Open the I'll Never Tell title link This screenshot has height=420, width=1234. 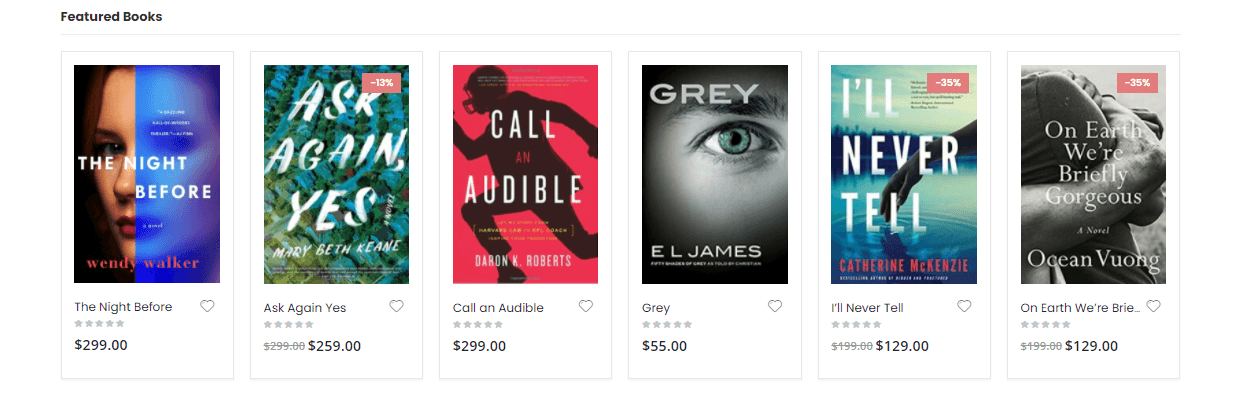pyautogui.click(x=867, y=308)
